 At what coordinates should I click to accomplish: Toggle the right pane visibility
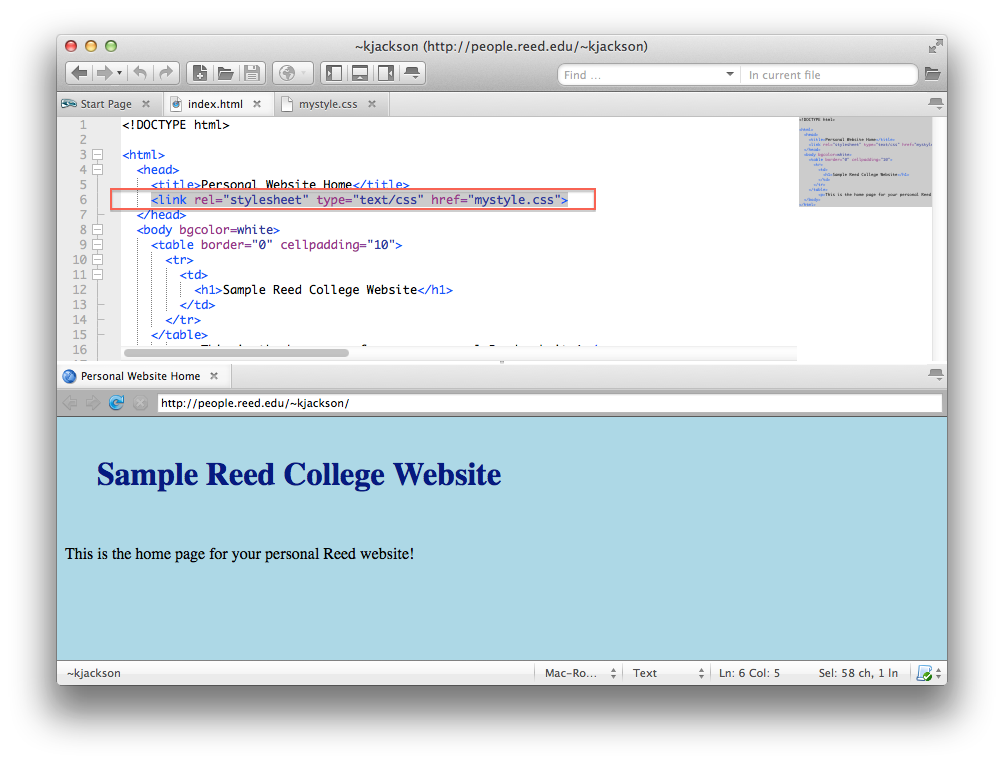tap(385, 73)
